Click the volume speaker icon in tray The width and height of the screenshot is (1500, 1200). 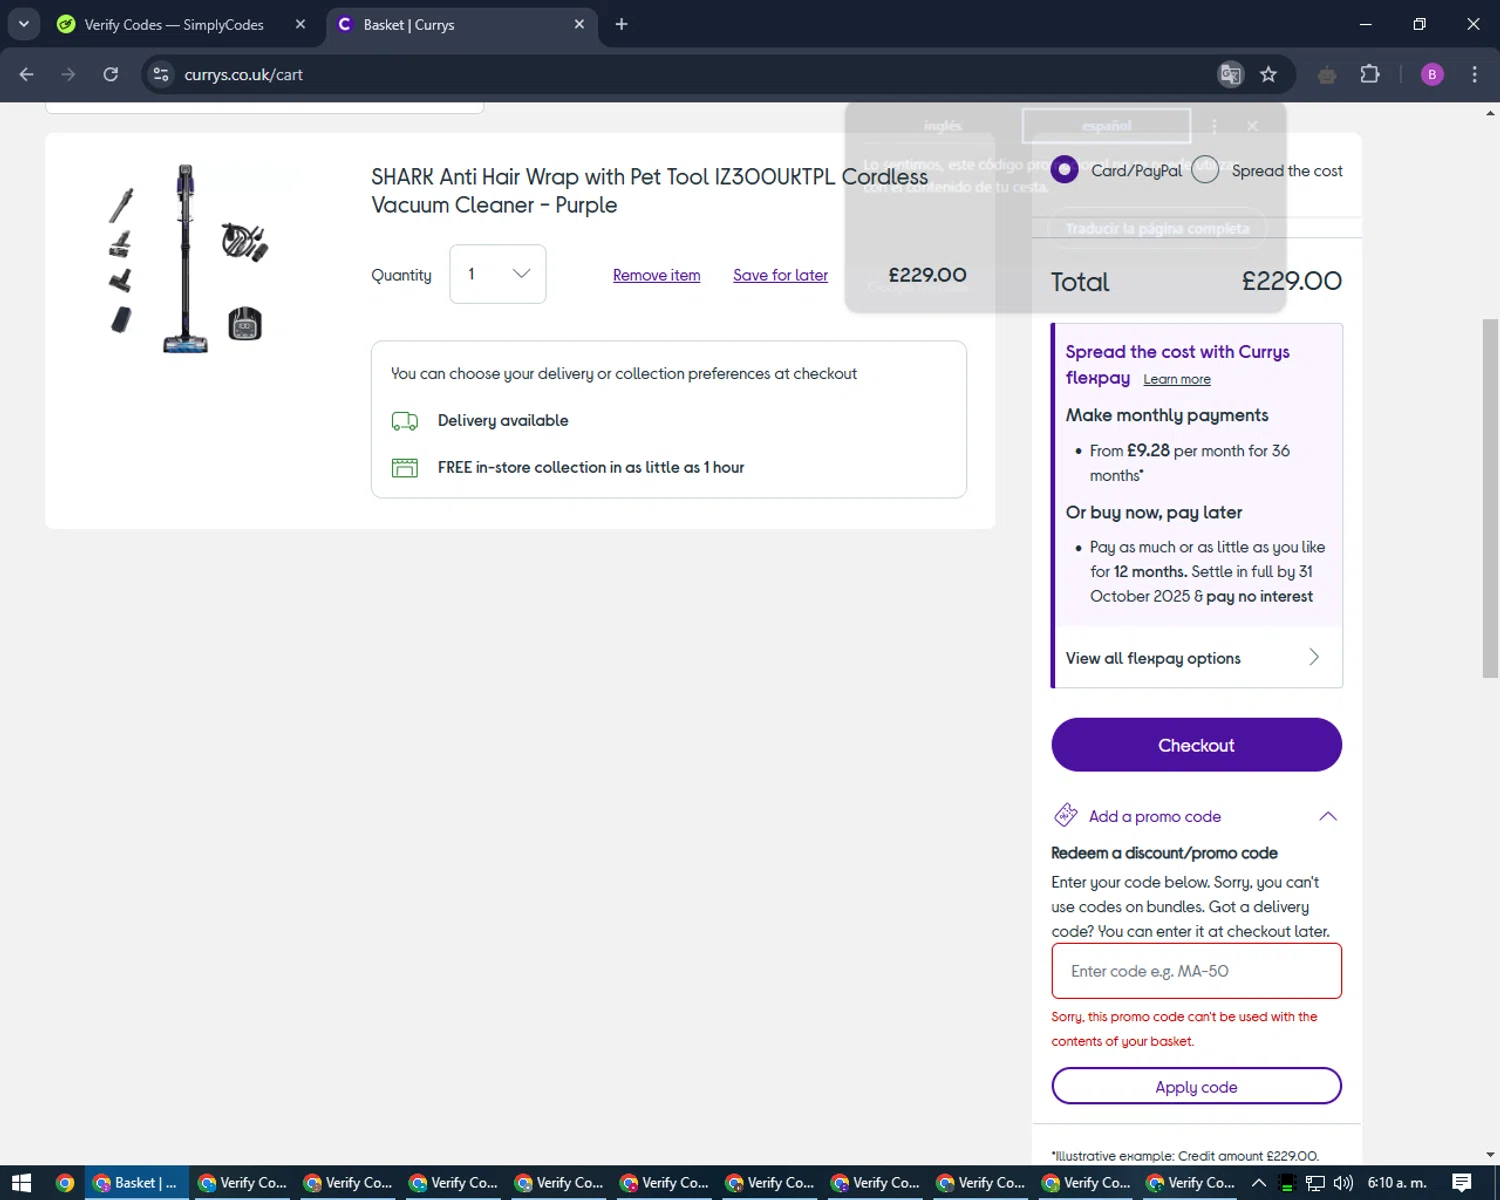point(1343,1183)
